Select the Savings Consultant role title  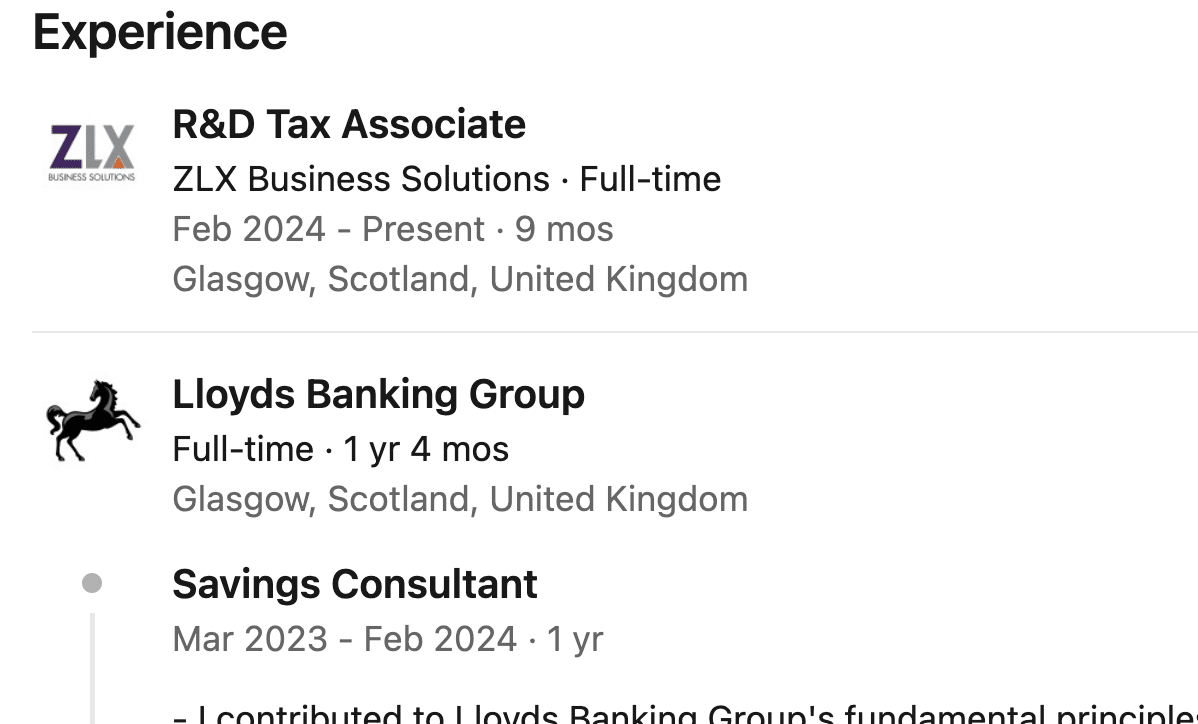coord(355,585)
